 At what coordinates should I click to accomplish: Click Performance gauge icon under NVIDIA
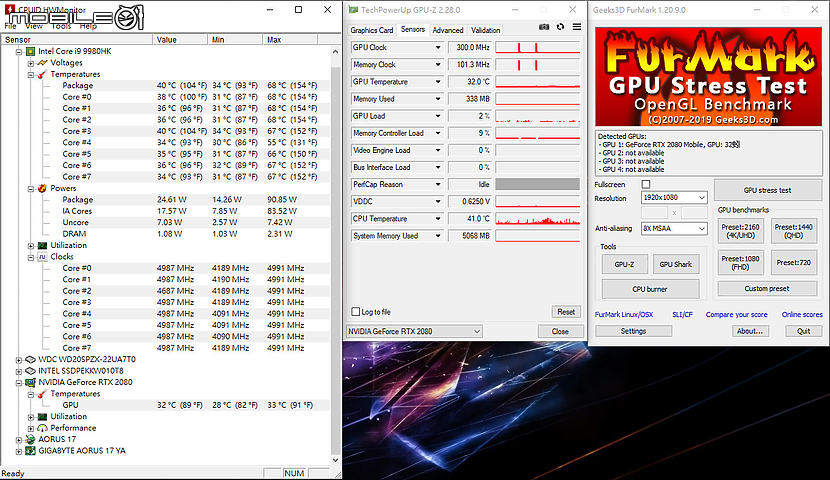[42, 428]
